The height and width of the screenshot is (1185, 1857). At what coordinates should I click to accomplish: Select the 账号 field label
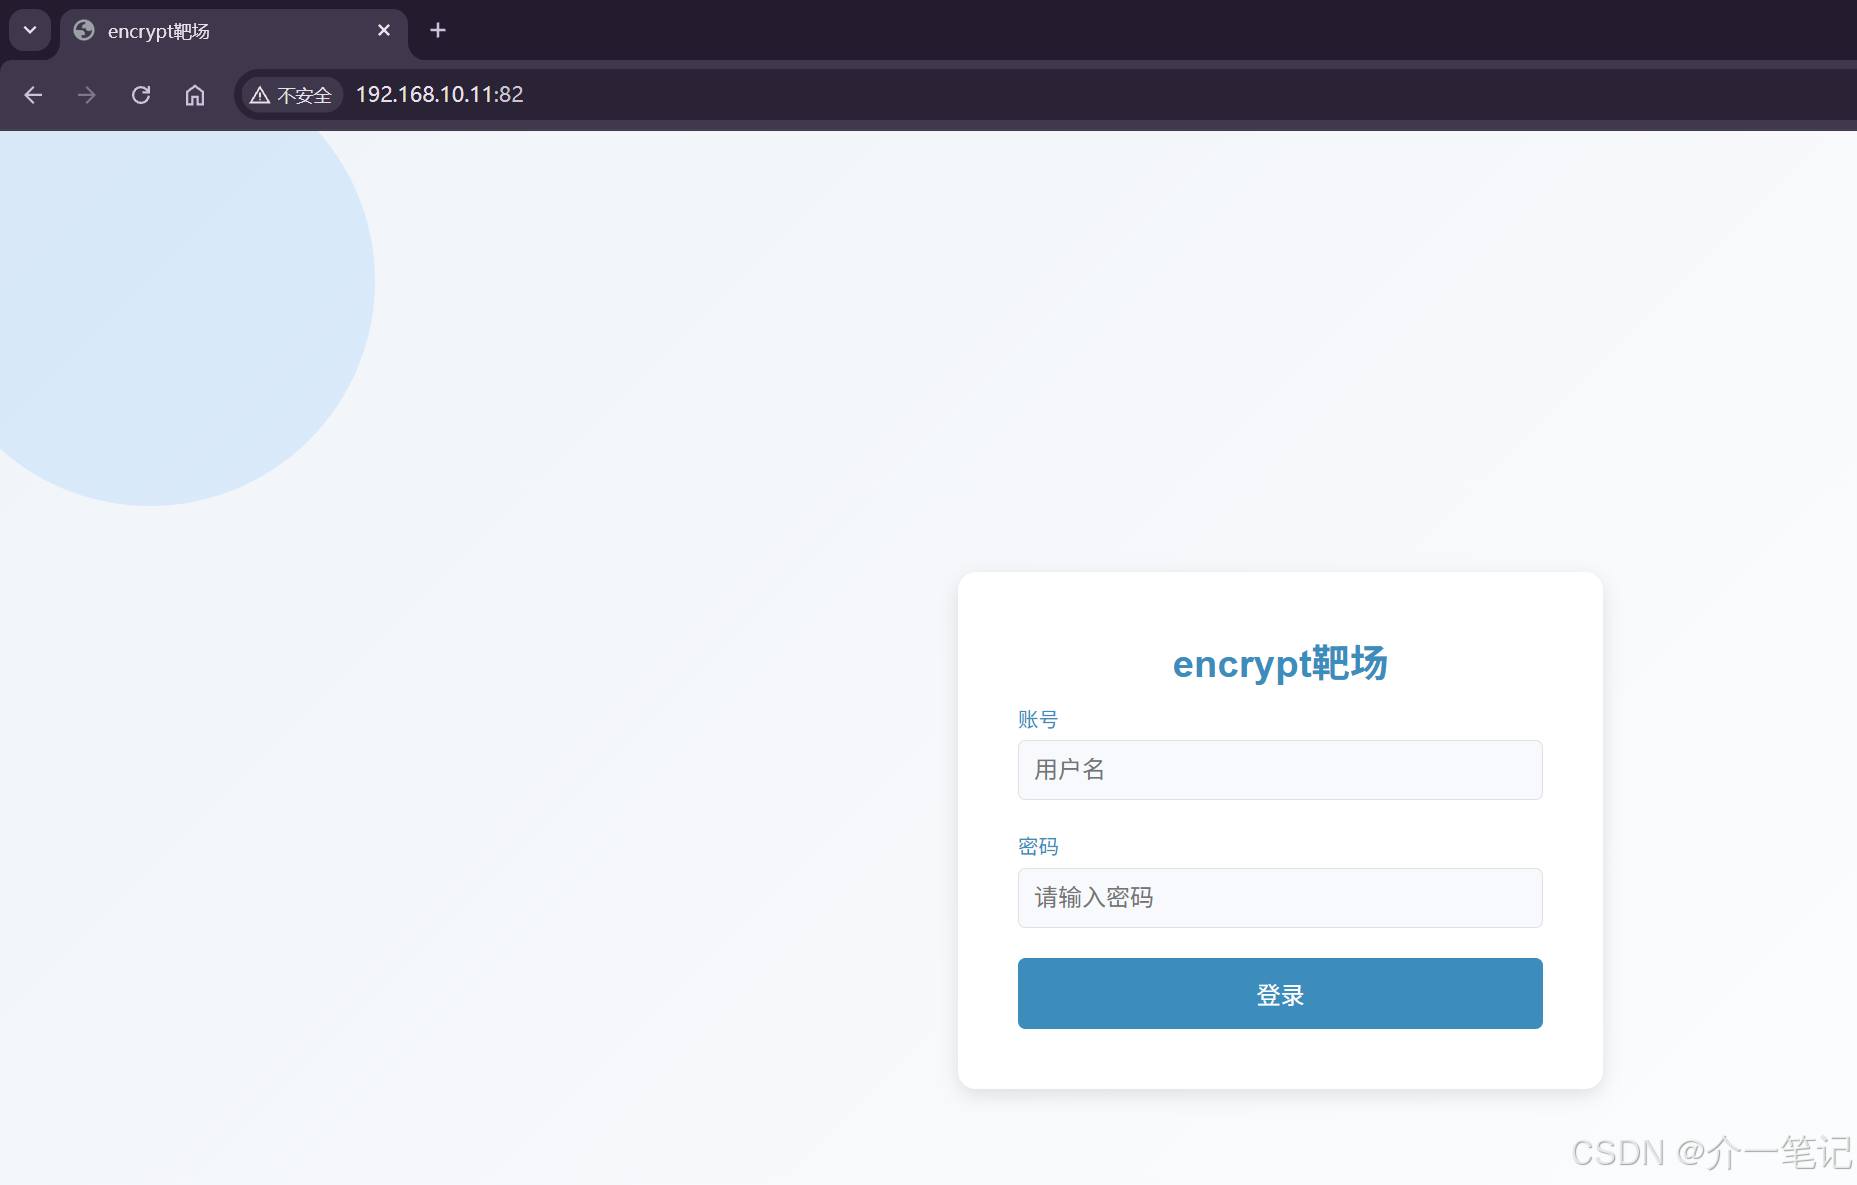point(1037,719)
